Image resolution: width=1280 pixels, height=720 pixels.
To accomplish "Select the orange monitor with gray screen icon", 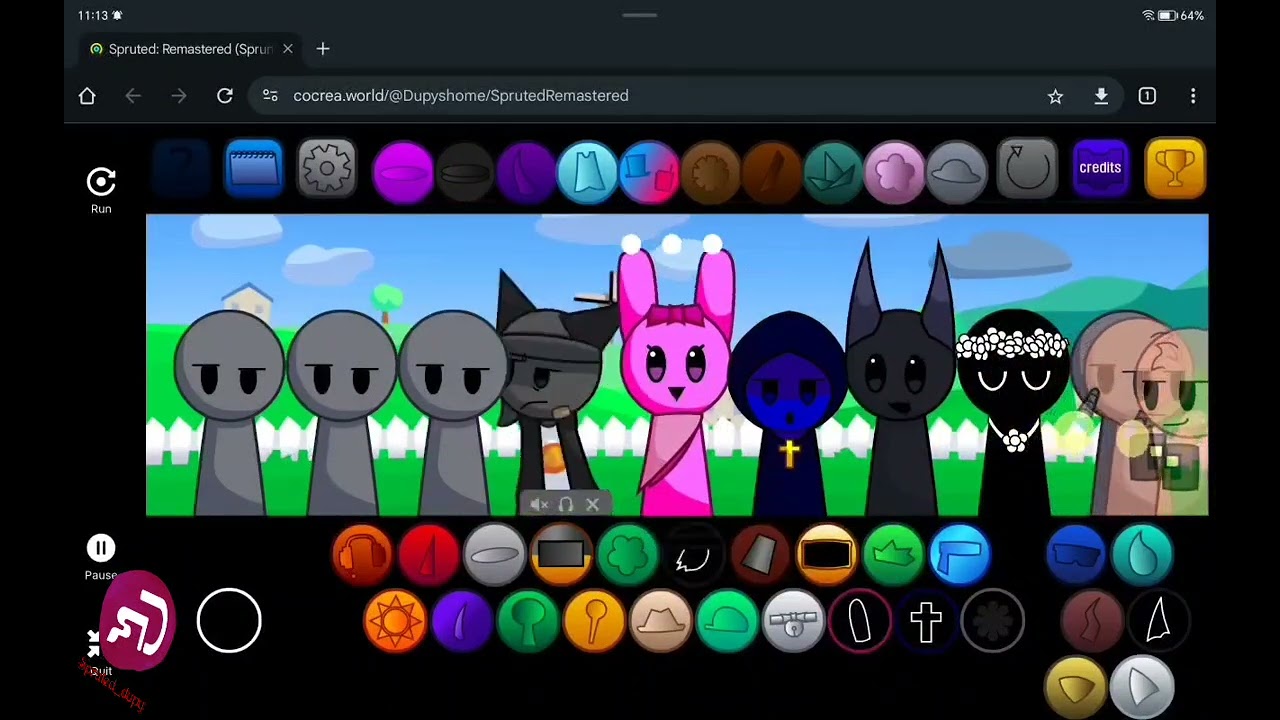I will click(561, 555).
